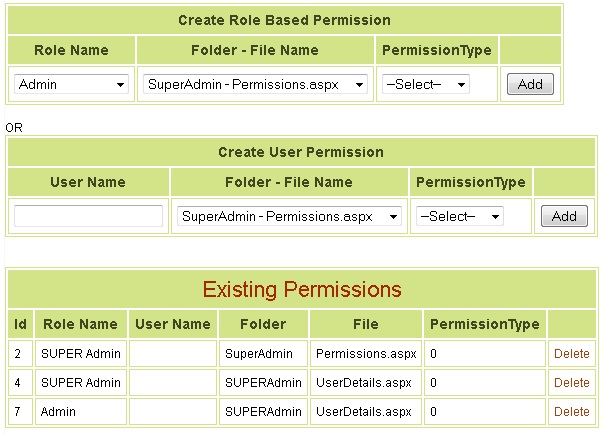Click Role Name header in Existing Permissions

point(81,324)
